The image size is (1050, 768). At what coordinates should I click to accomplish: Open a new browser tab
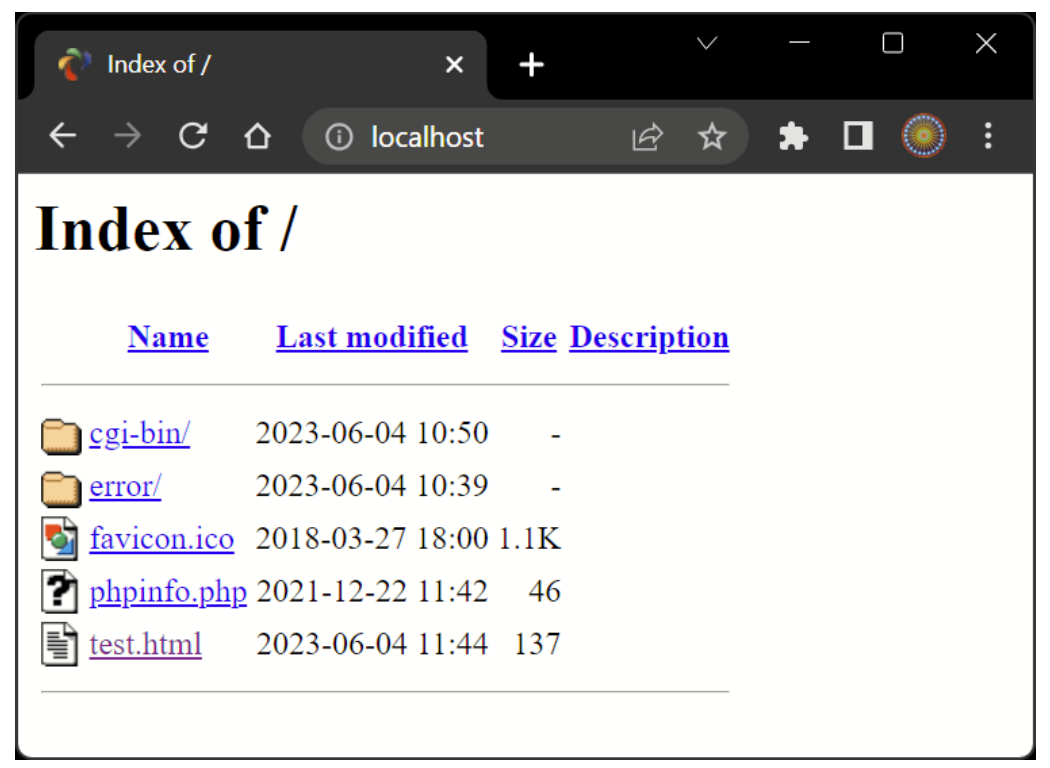click(x=531, y=66)
